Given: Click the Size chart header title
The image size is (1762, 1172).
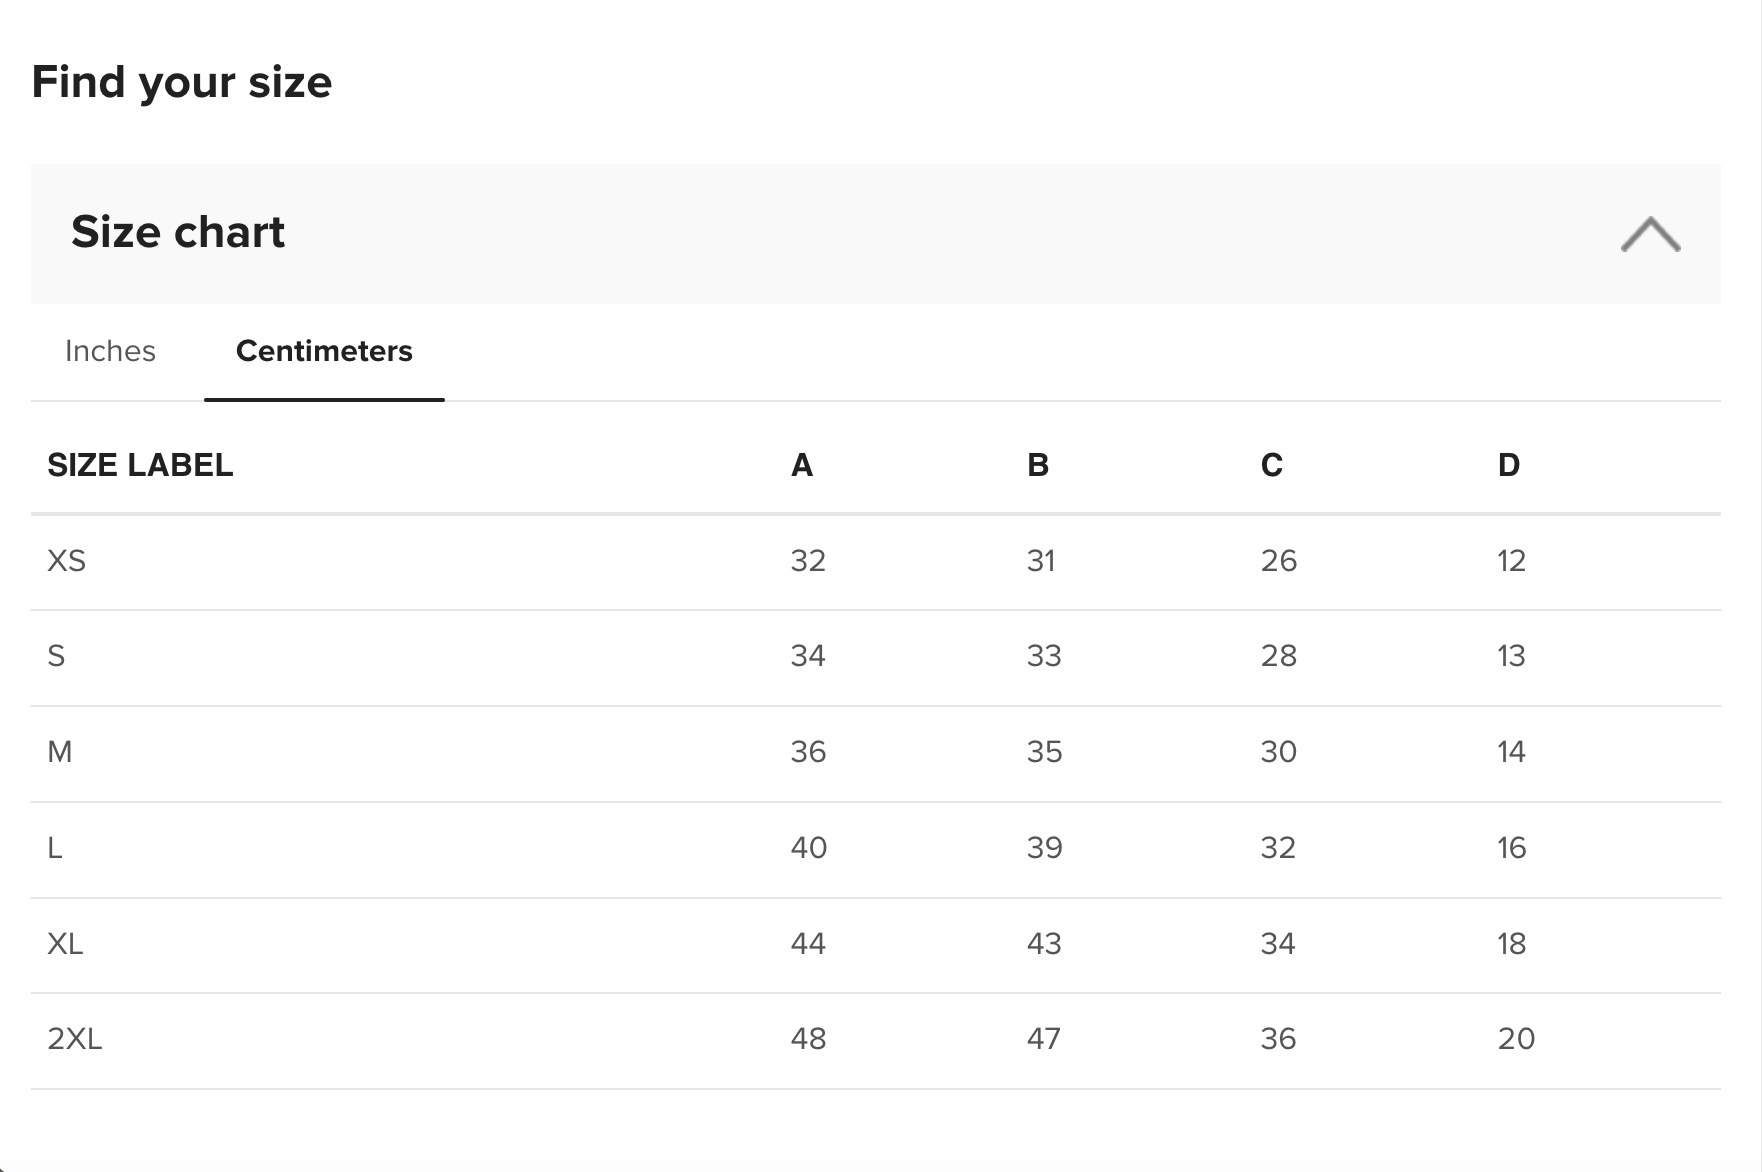Looking at the screenshot, I should coord(178,232).
